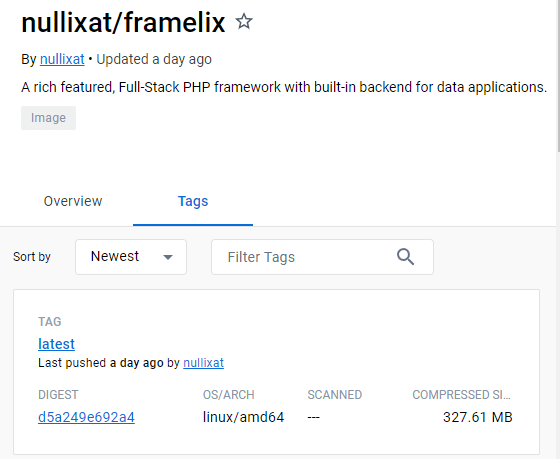Click the SCANNED column header

[x=335, y=395]
